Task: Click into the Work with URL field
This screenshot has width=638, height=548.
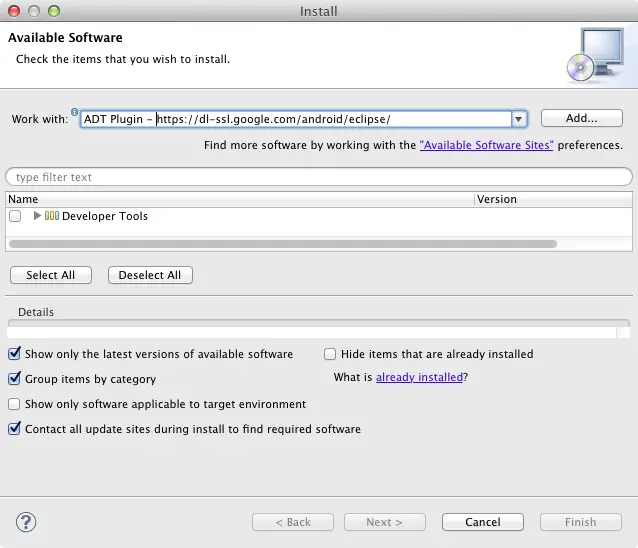Action: (x=296, y=119)
